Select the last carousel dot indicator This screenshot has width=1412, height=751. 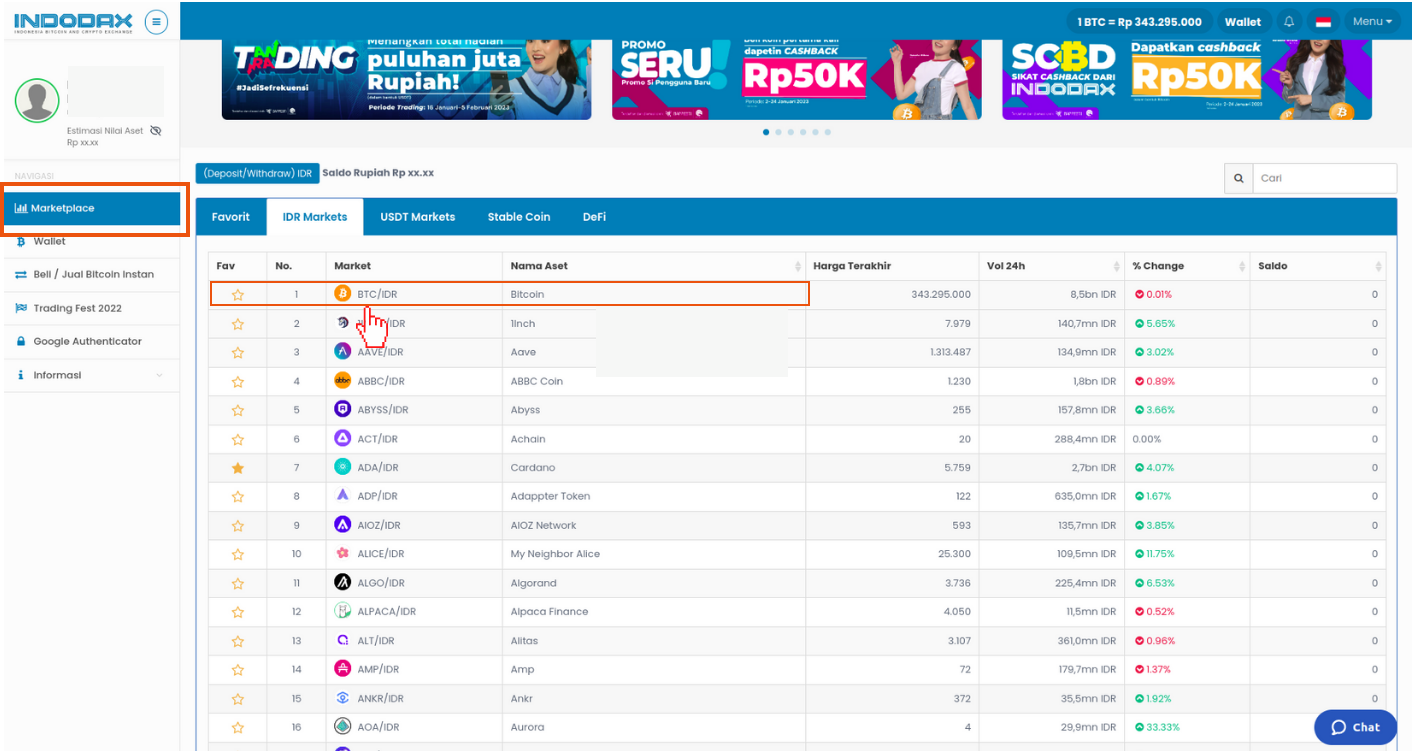click(x=827, y=132)
